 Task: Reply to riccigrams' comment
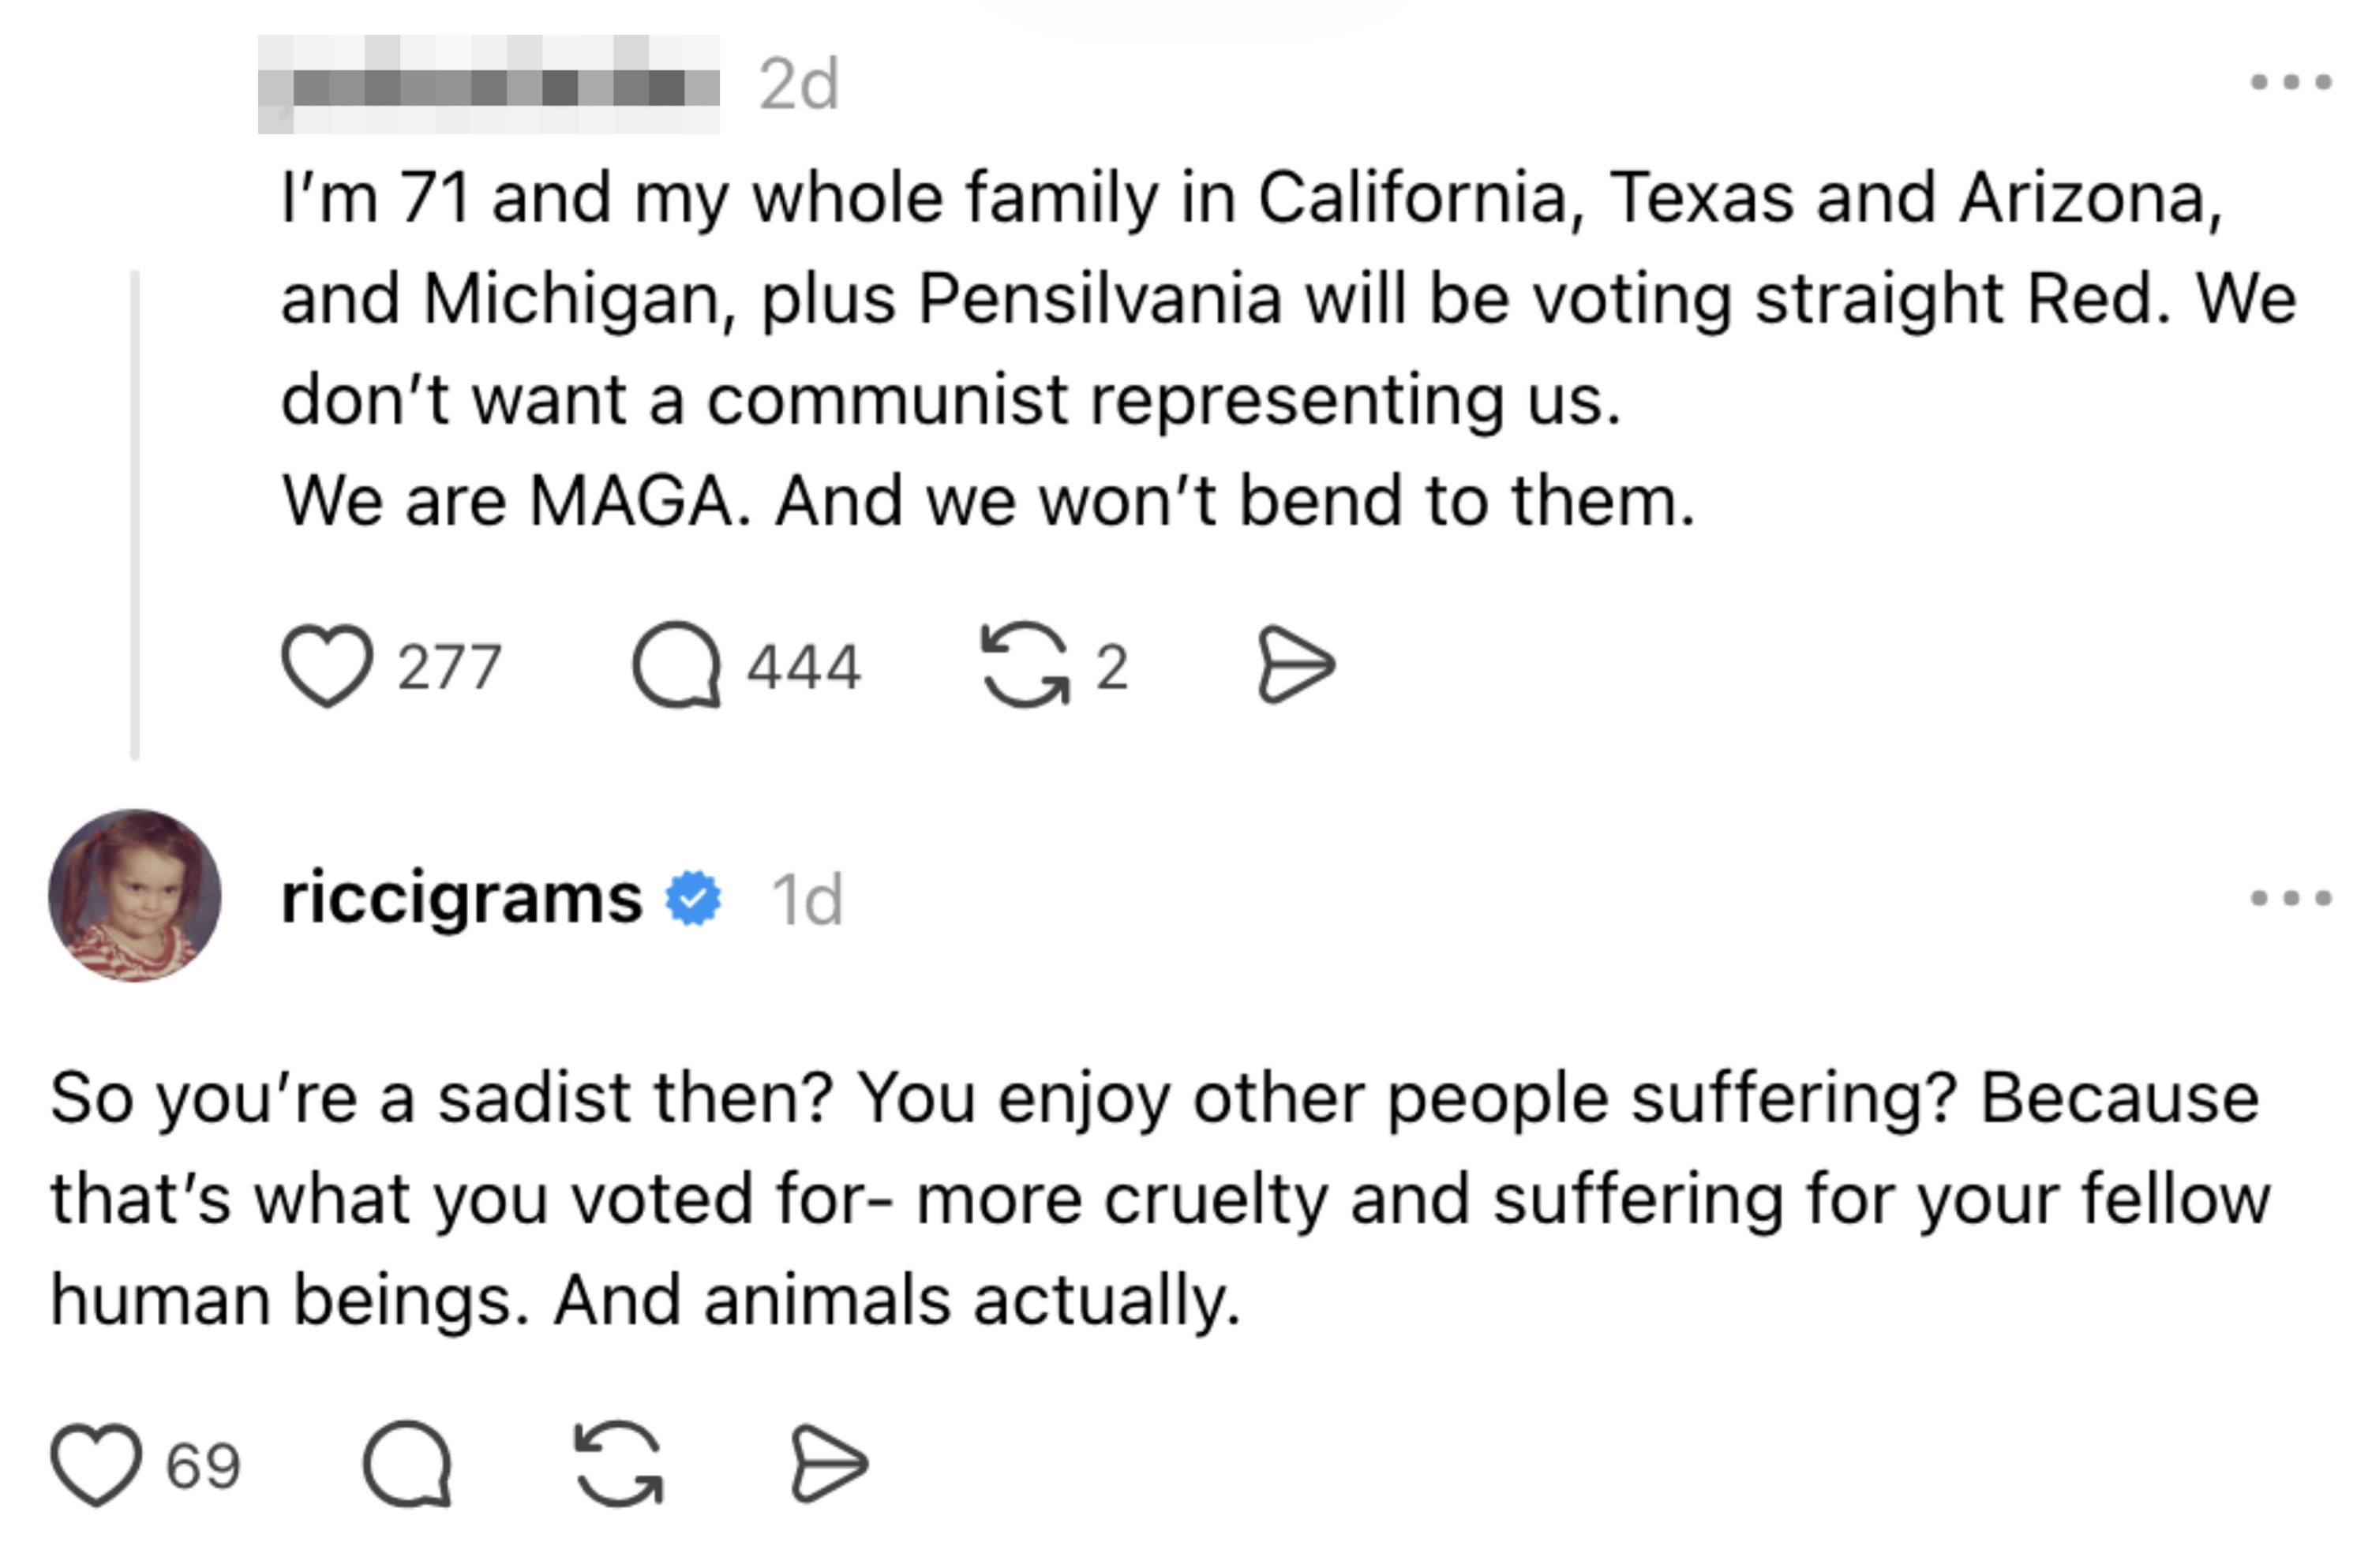click(x=407, y=1465)
